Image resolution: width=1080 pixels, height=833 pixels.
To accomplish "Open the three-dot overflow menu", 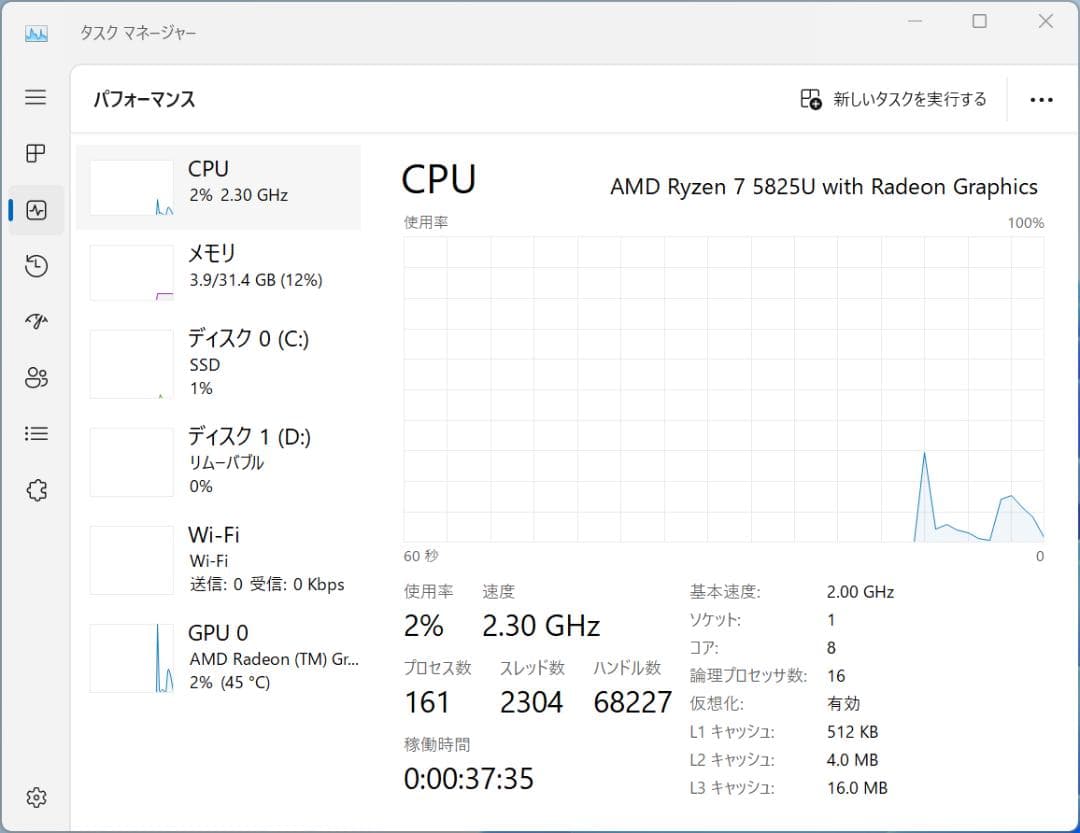I will point(1042,99).
